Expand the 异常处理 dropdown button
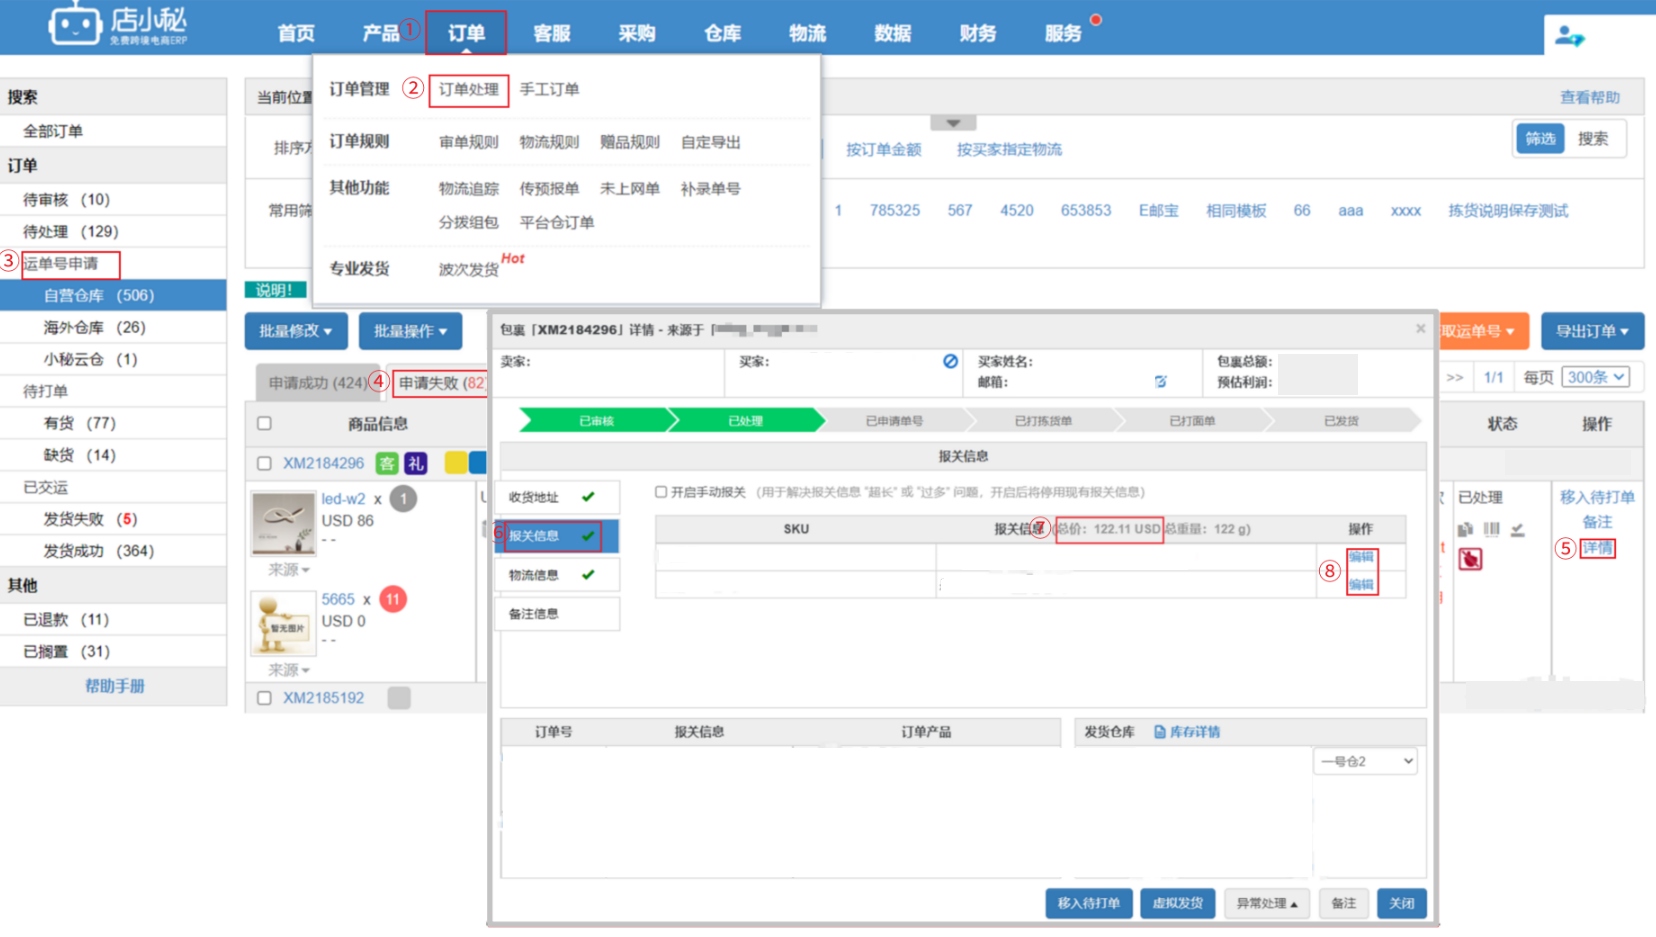Screen dimensions: 1656x937 pos(1266,903)
